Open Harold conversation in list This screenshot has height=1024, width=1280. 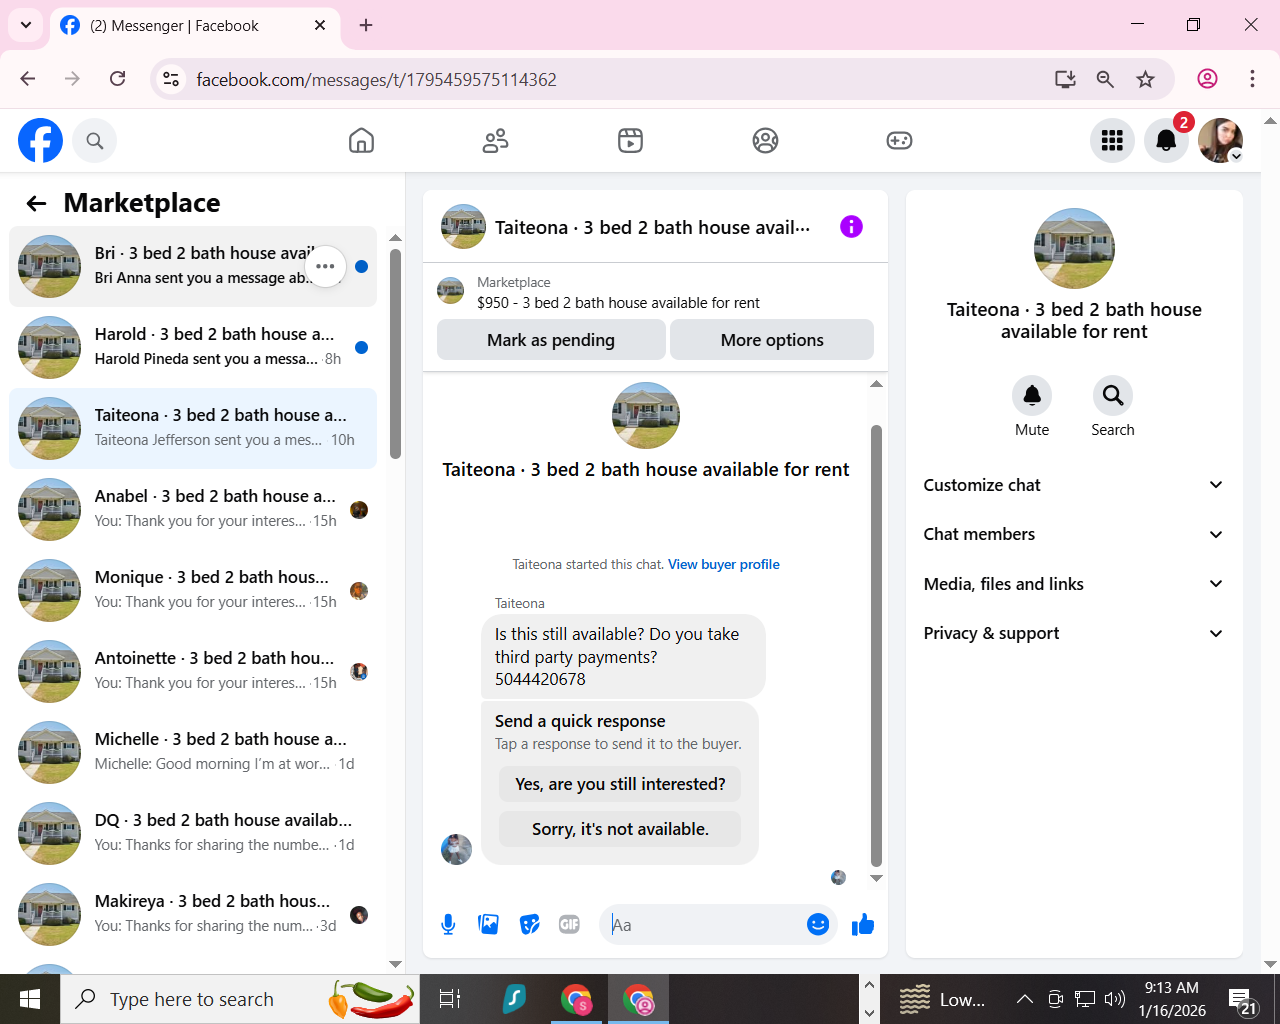coord(193,347)
